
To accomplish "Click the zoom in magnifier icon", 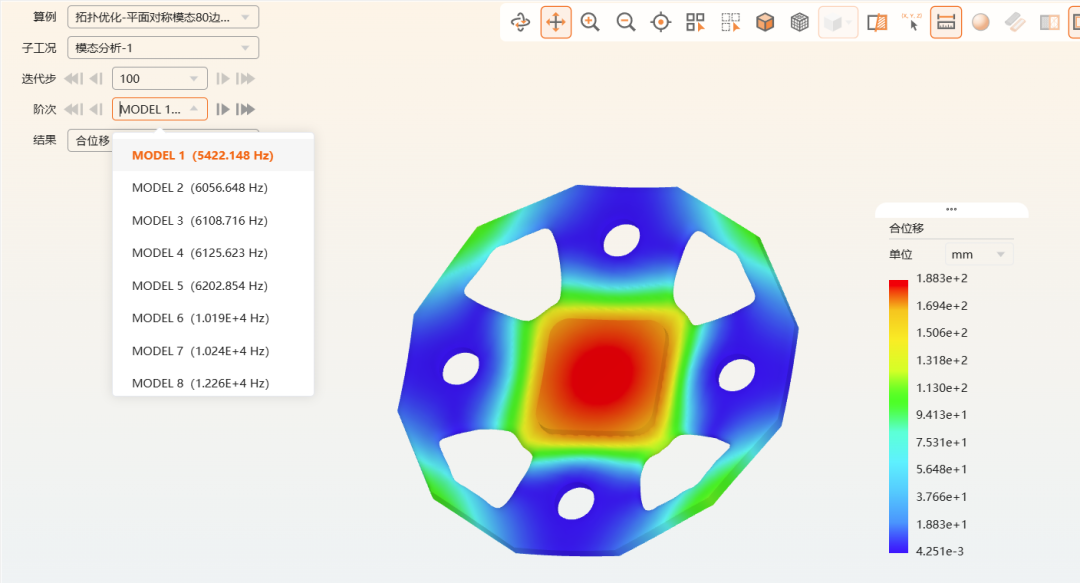I will point(590,22).
